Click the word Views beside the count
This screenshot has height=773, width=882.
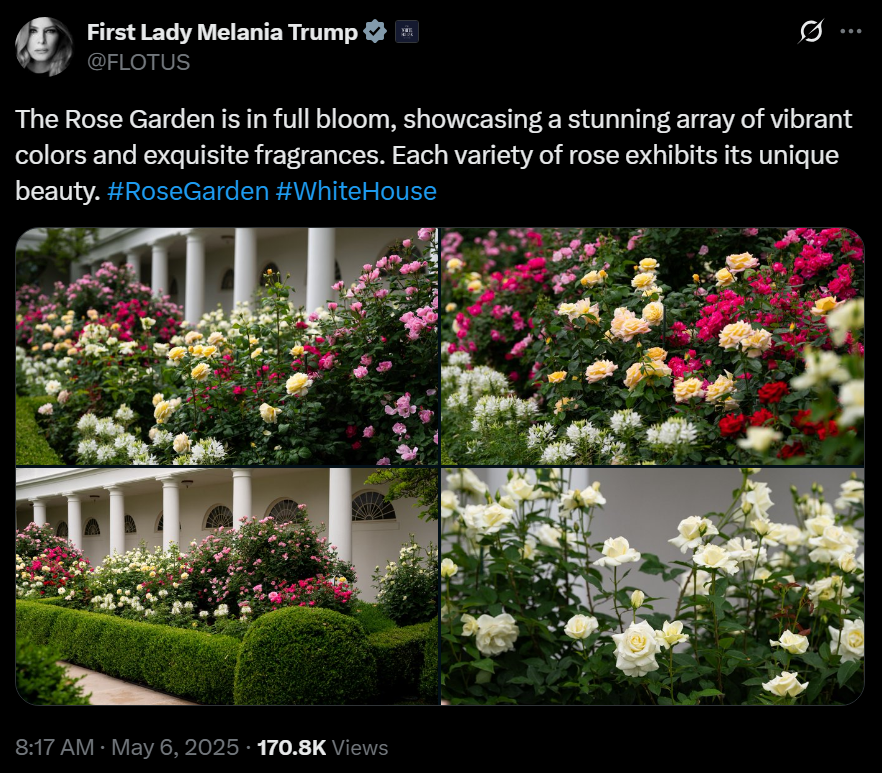[360, 748]
